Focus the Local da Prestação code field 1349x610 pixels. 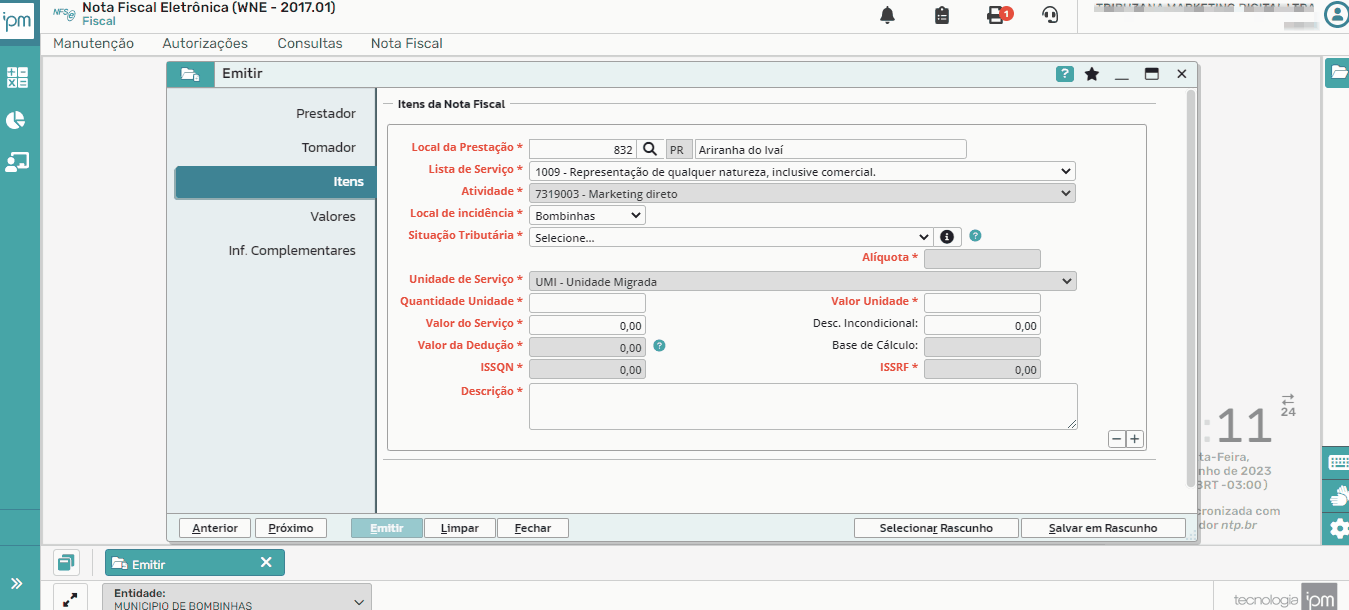[x=583, y=149]
